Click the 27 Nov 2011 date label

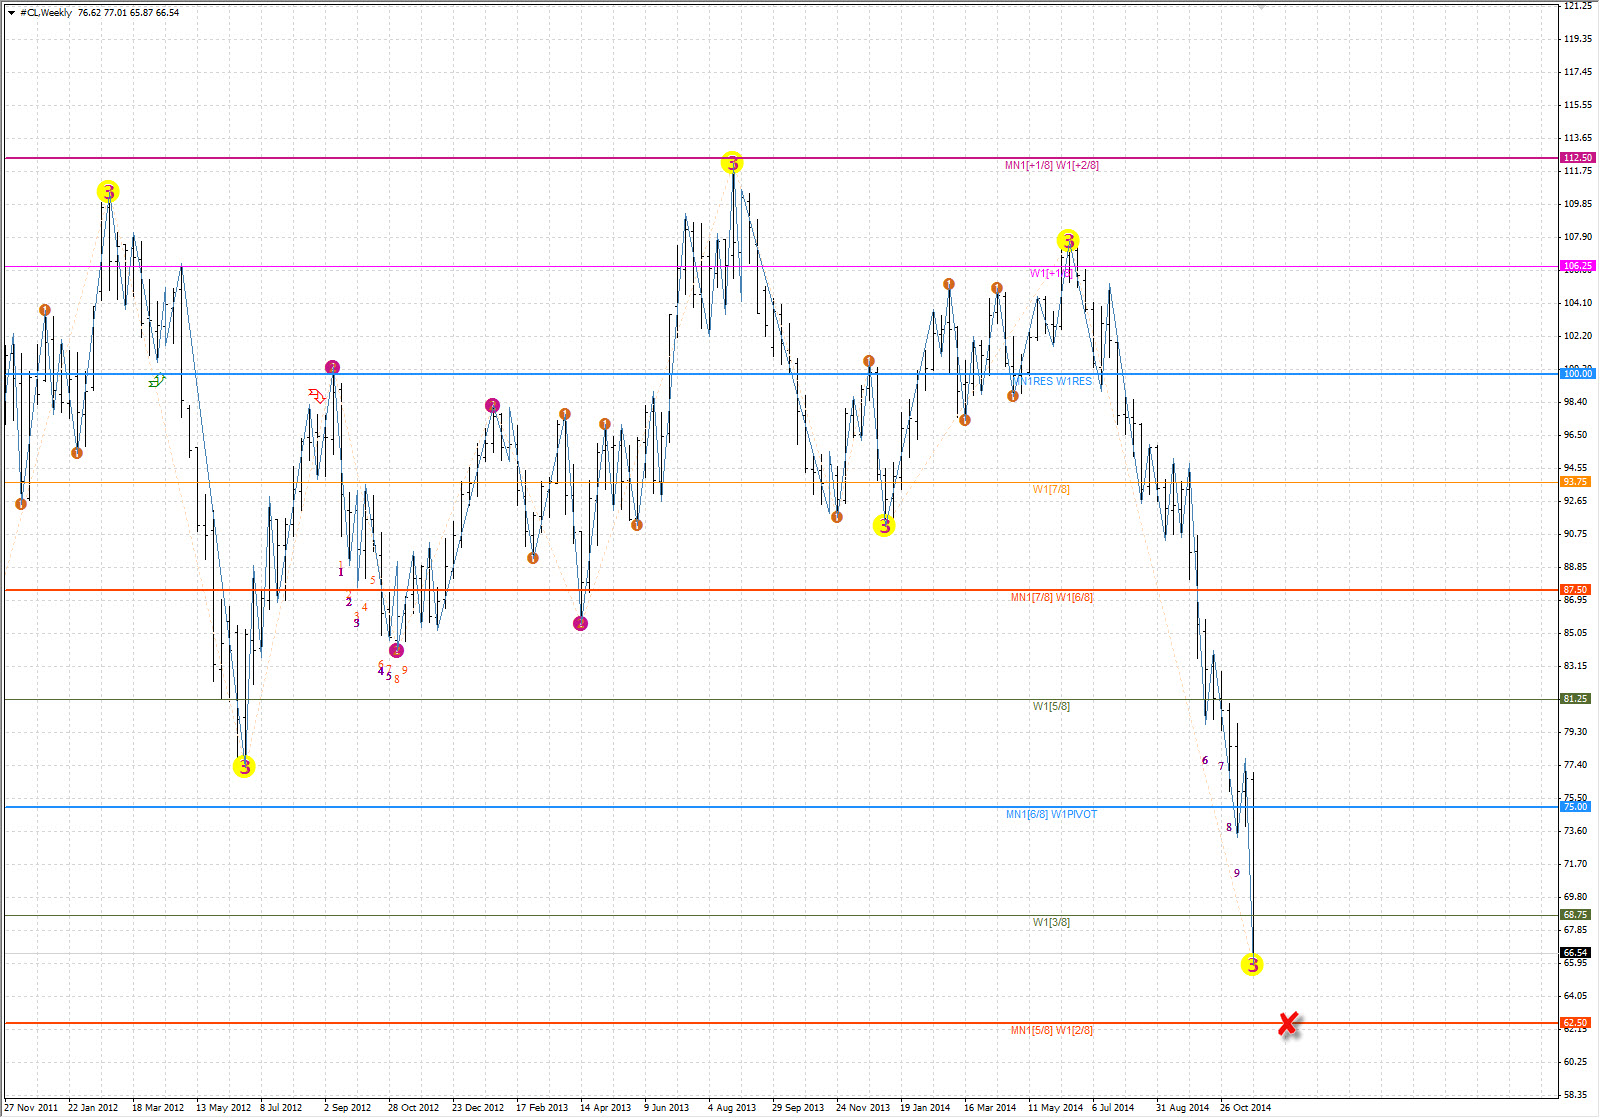tap(32, 1108)
